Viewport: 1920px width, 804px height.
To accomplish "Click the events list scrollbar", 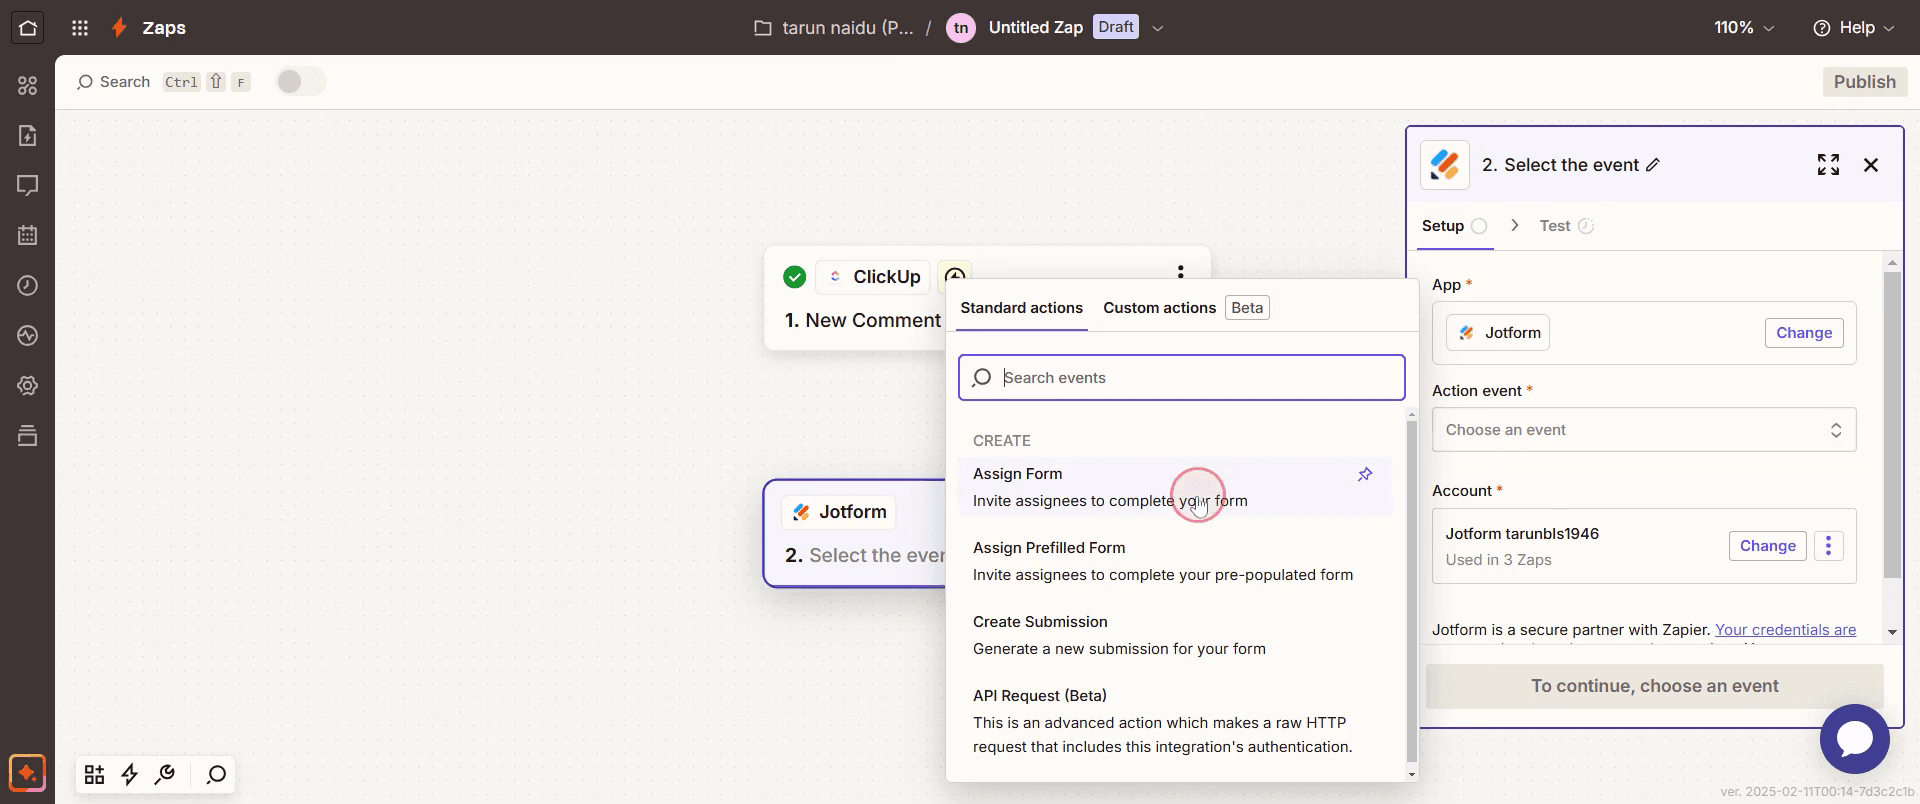I will [x=1412, y=590].
